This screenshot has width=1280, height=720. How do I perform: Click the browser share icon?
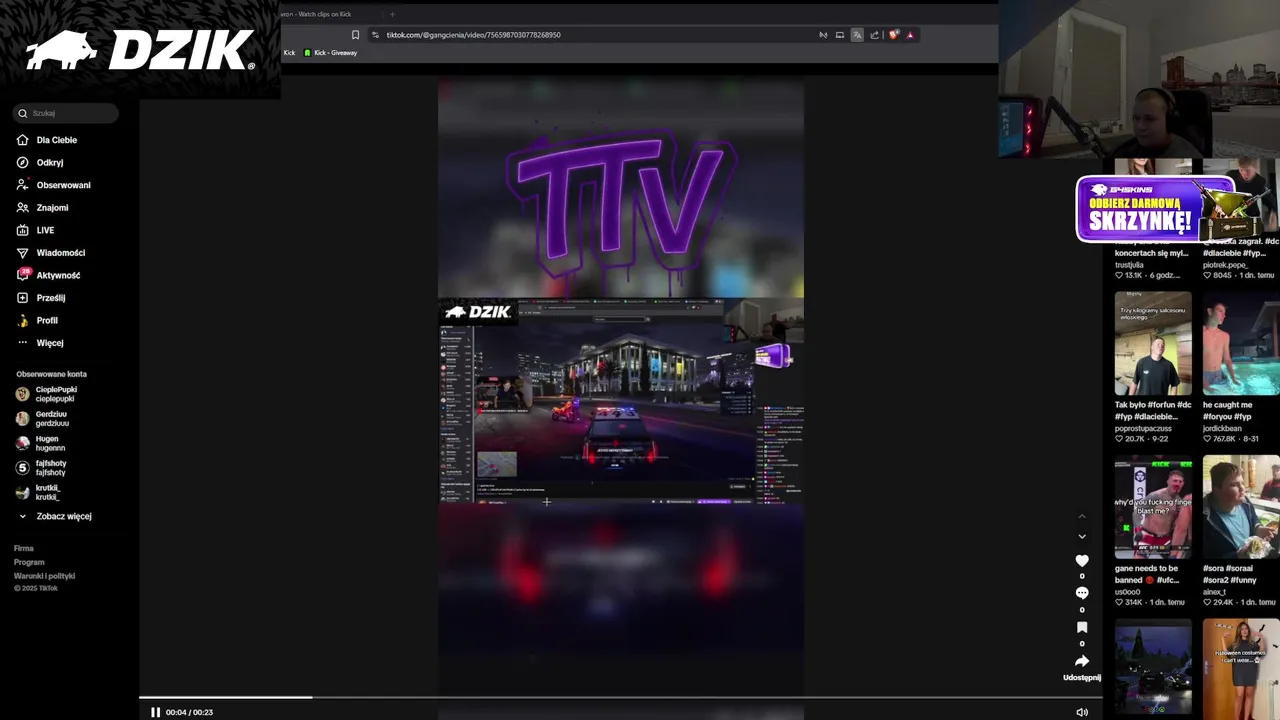pos(874,35)
